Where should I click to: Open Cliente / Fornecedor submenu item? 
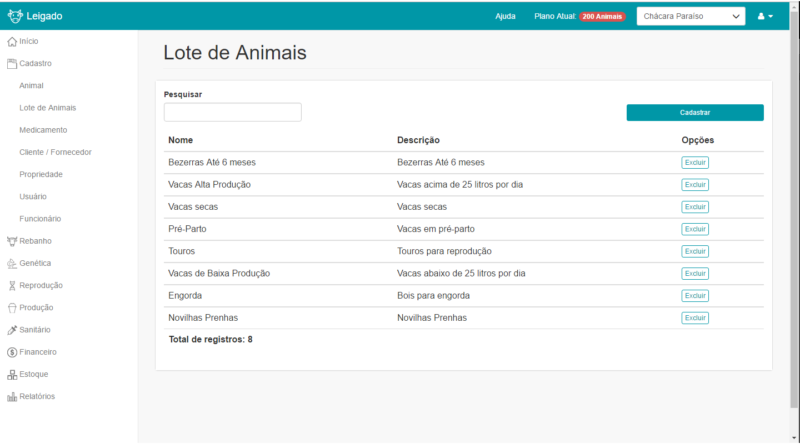(x=55, y=152)
